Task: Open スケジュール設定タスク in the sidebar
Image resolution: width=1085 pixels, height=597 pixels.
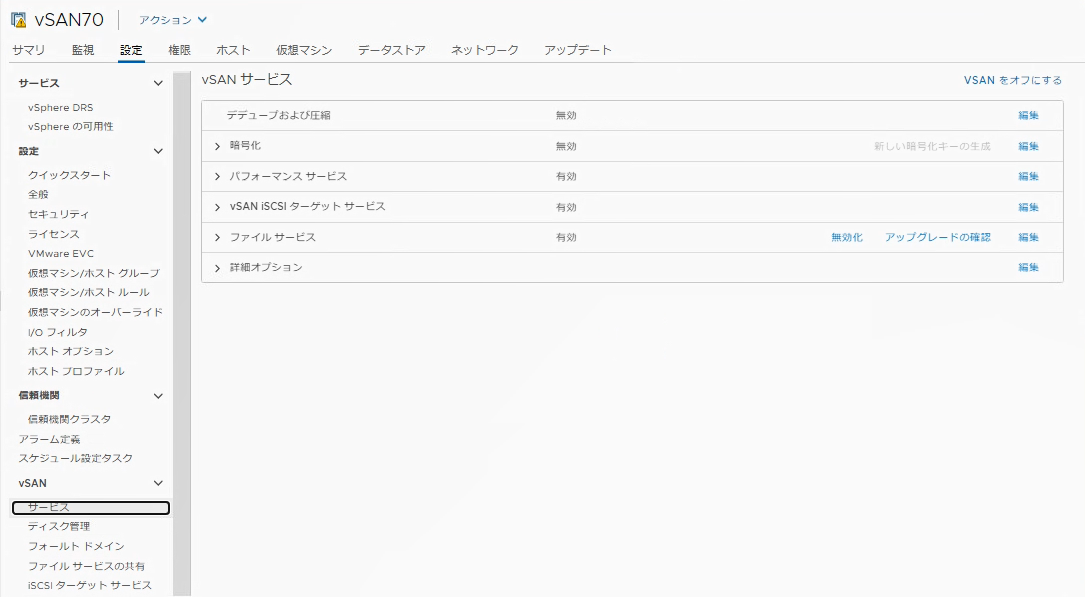Action: (x=75, y=458)
